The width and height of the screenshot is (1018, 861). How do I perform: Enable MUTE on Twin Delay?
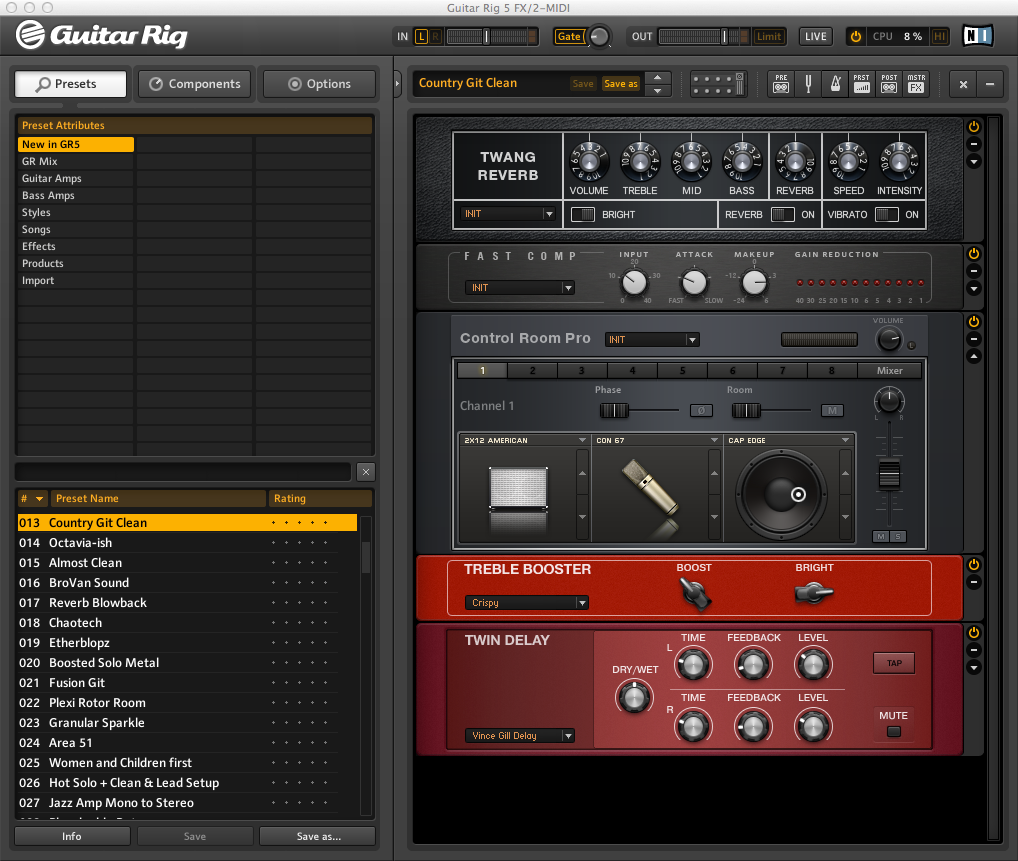click(894, 732)
